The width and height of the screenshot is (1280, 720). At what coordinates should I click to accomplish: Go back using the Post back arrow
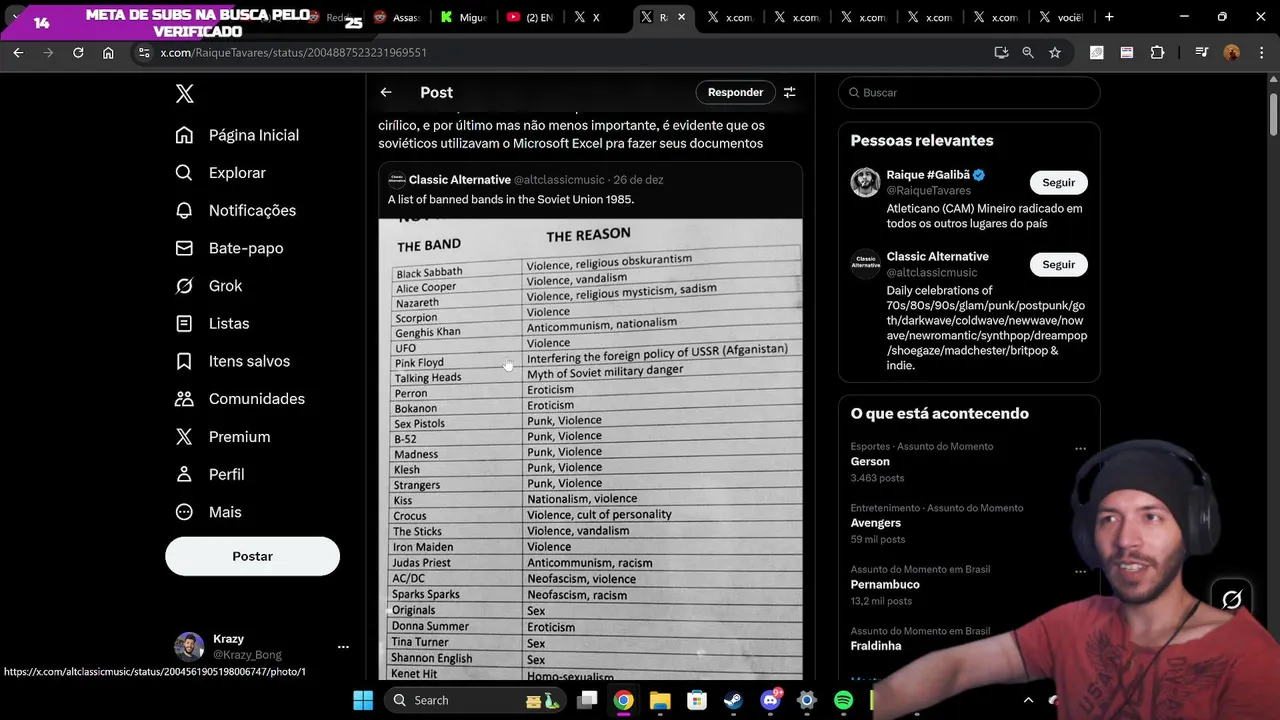[386, 92]
